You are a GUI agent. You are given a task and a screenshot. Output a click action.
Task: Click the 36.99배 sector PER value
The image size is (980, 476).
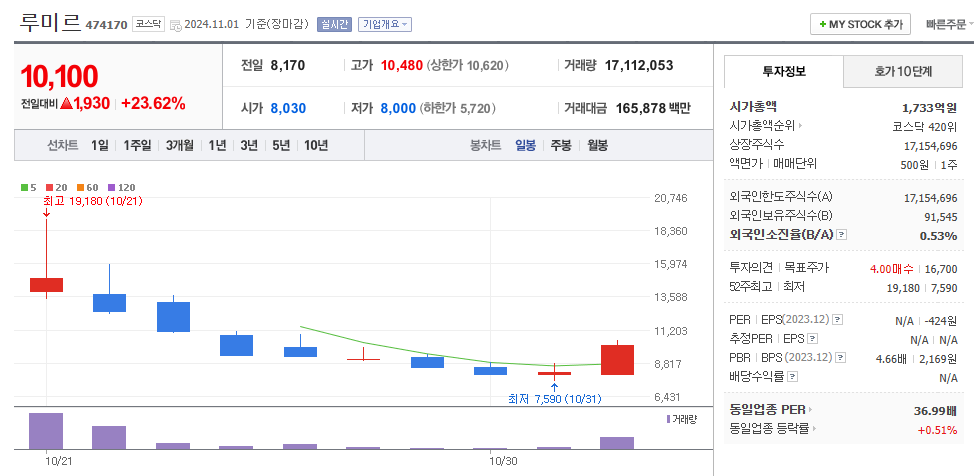click(935, 410)
